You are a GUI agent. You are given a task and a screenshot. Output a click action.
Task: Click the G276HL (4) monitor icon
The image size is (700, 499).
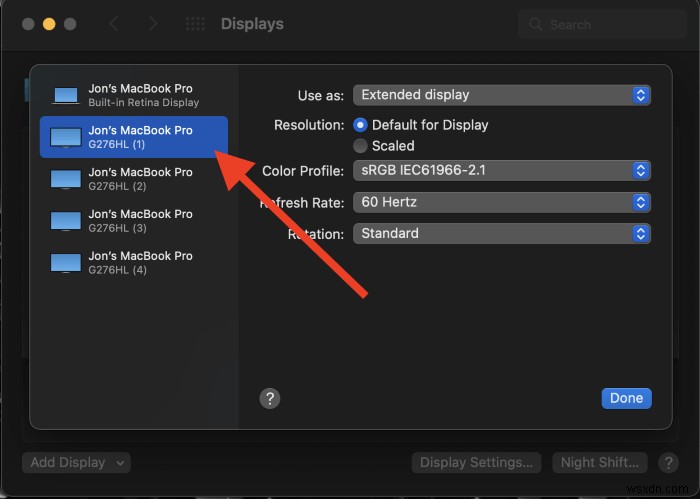(66, 263)
